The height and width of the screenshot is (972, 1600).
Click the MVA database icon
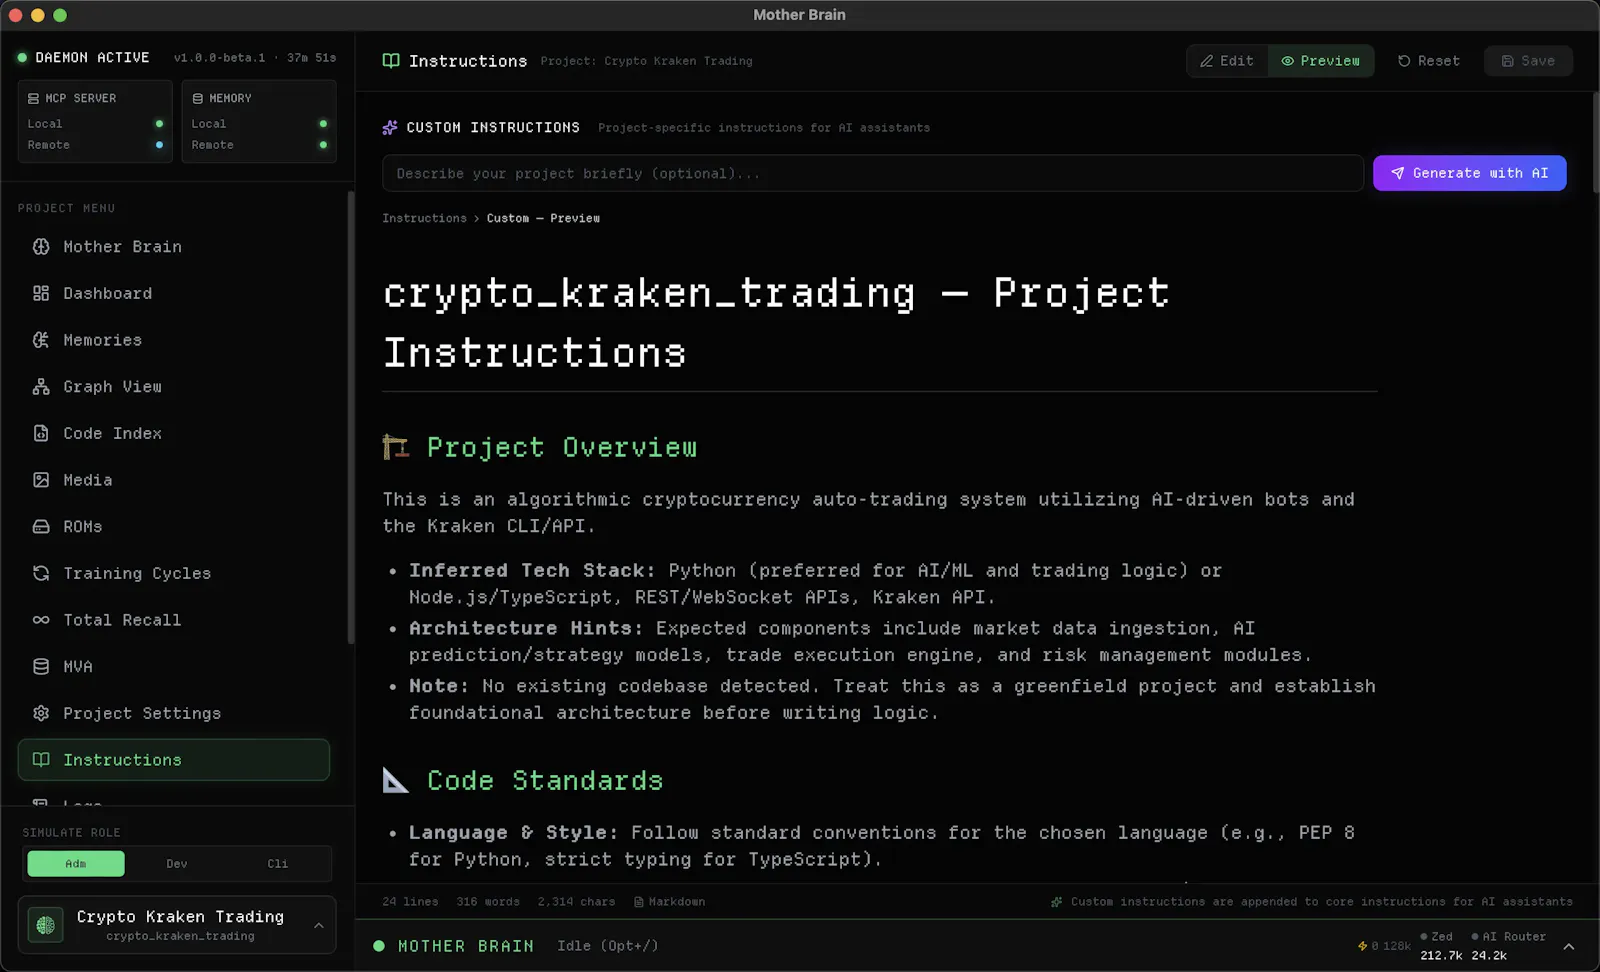41,667
